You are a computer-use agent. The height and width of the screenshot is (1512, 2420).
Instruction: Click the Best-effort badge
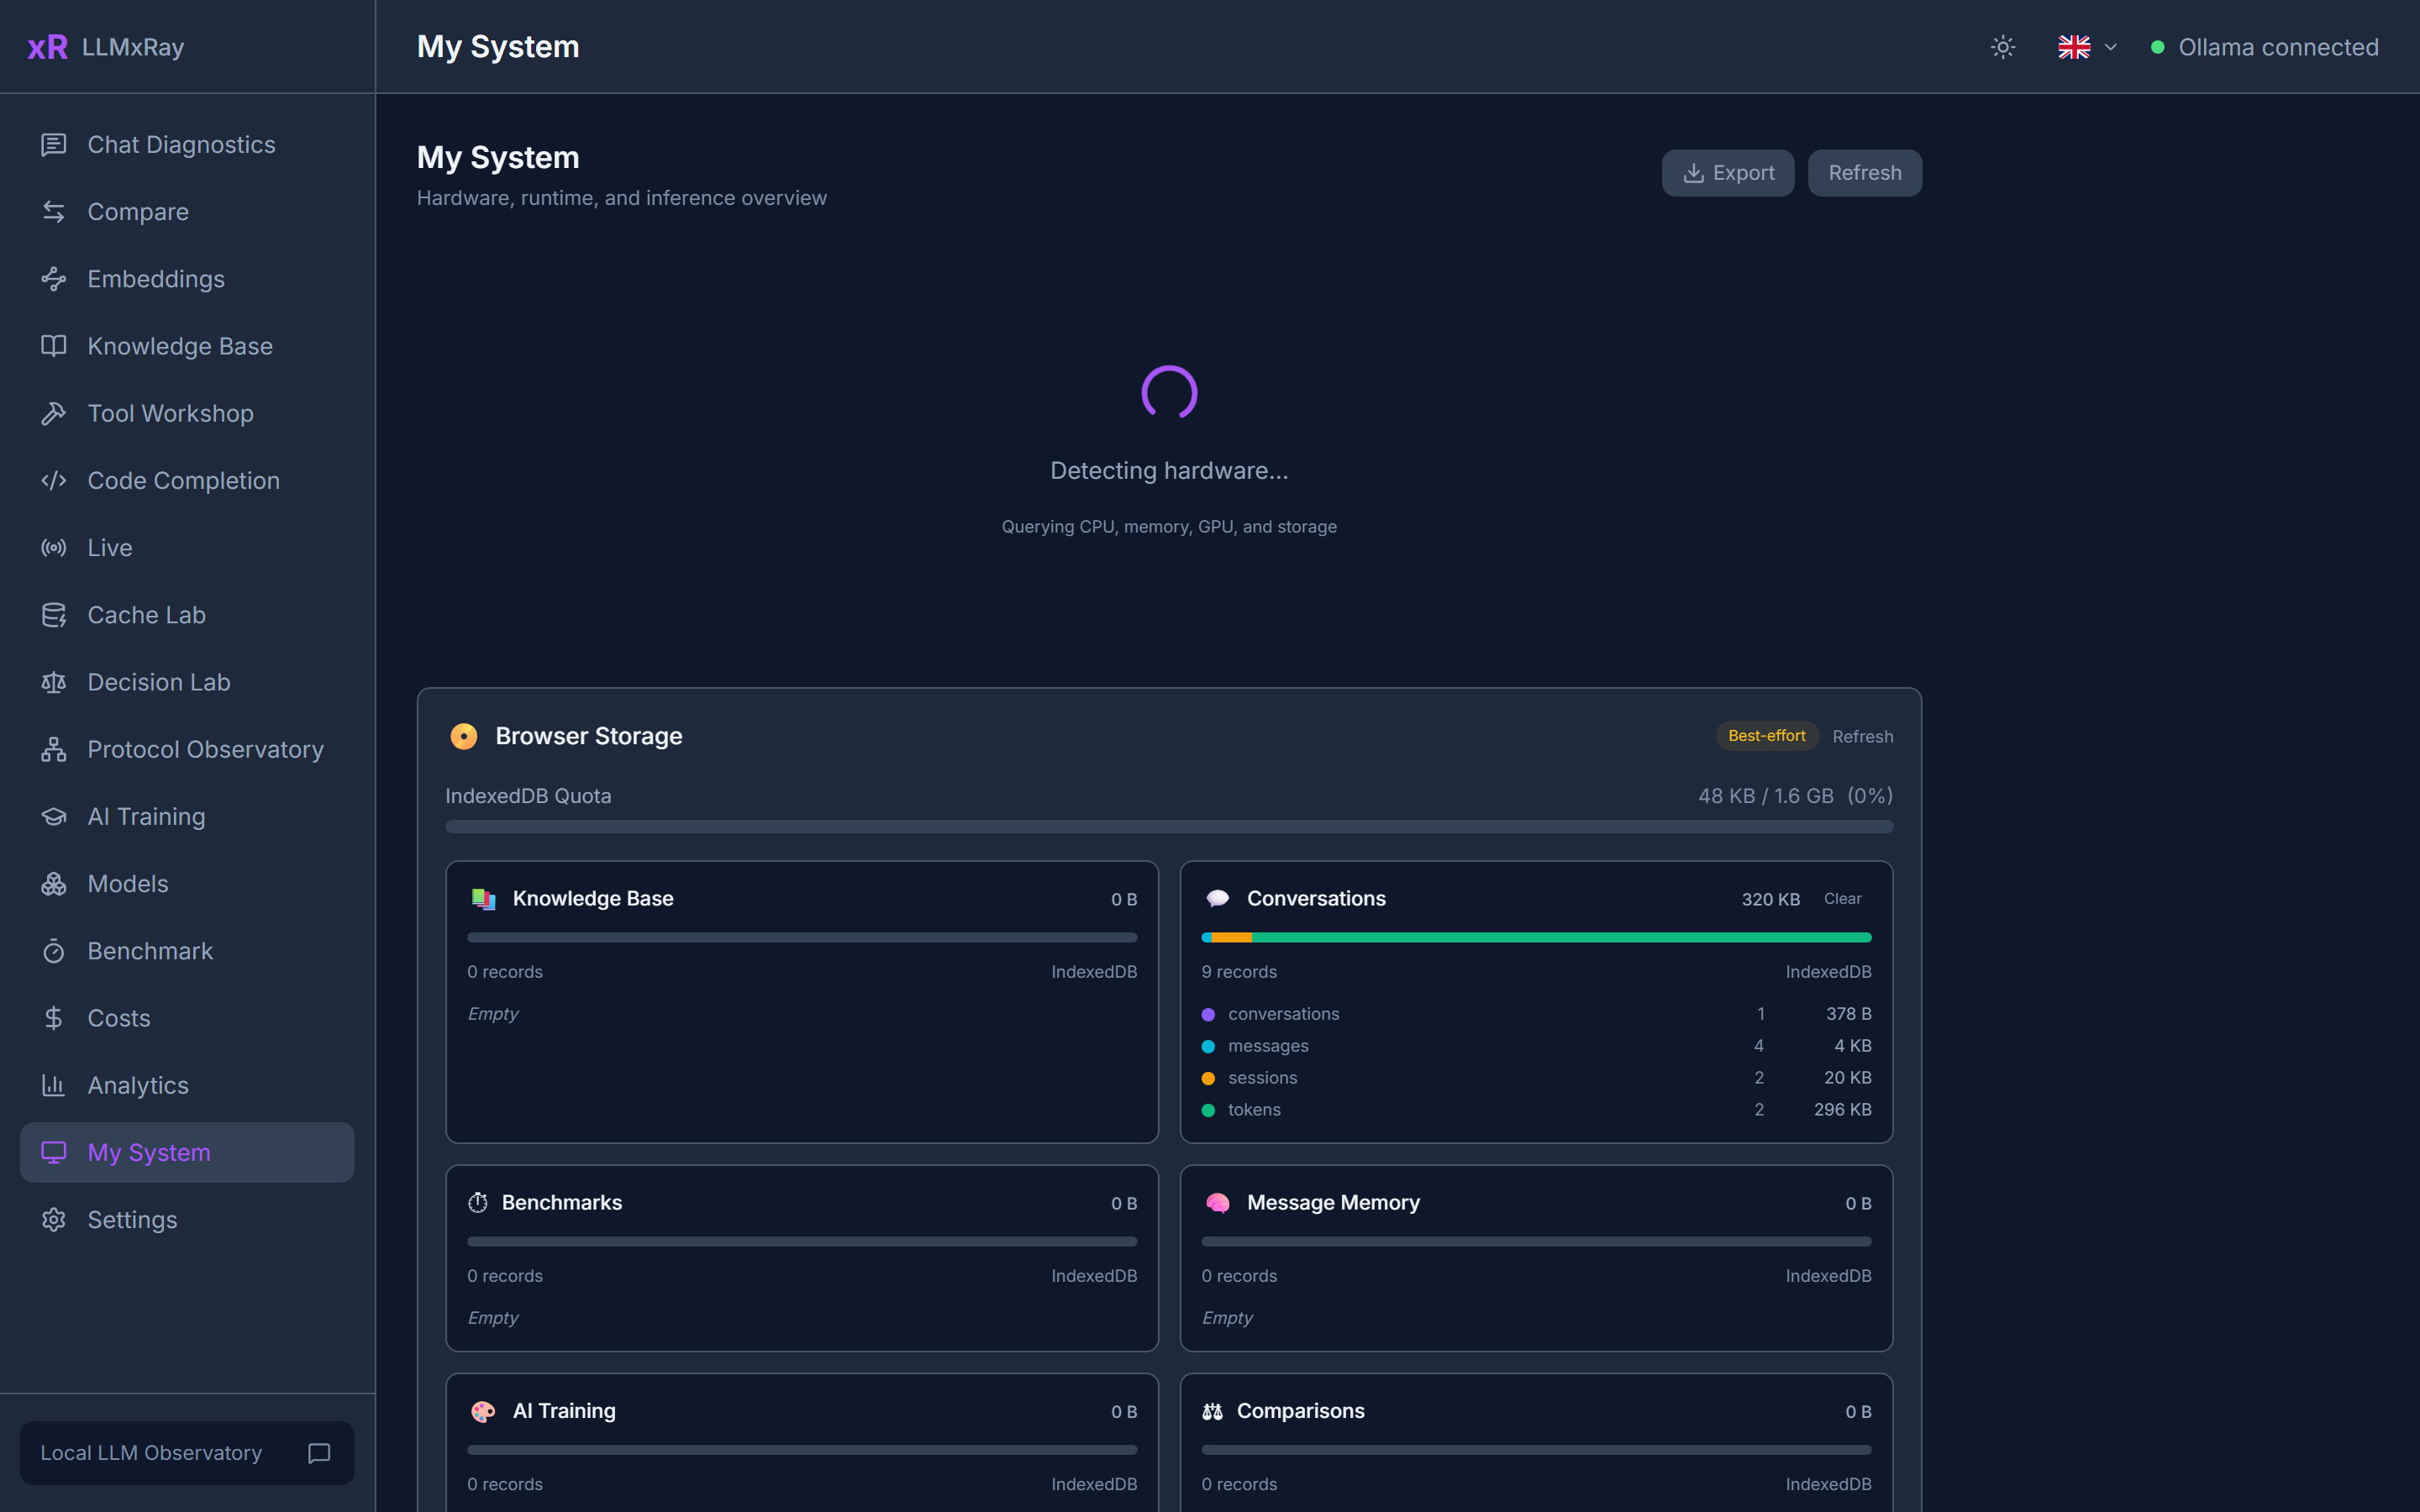(1767, 736)
